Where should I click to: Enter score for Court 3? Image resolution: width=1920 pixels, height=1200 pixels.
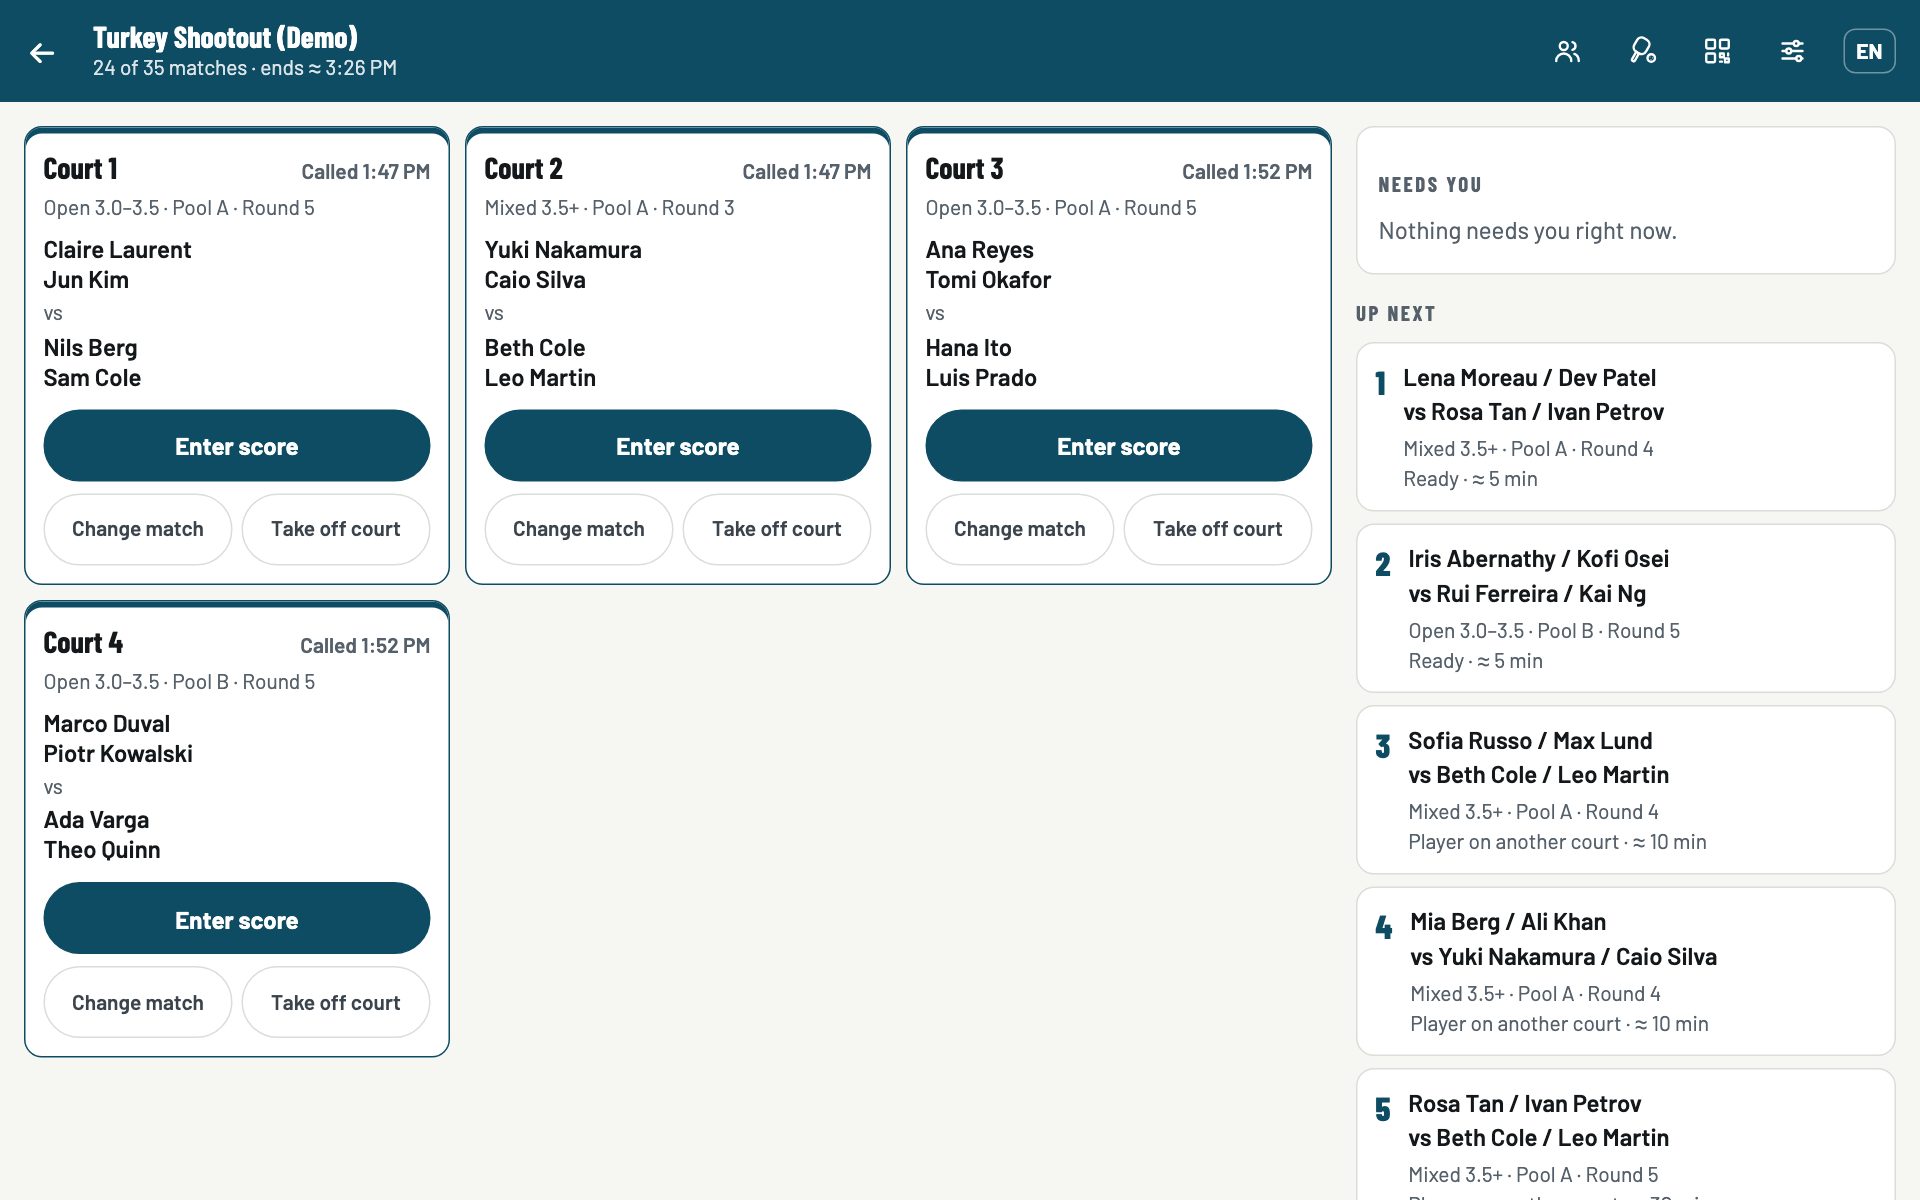[x=1118, y=446]
